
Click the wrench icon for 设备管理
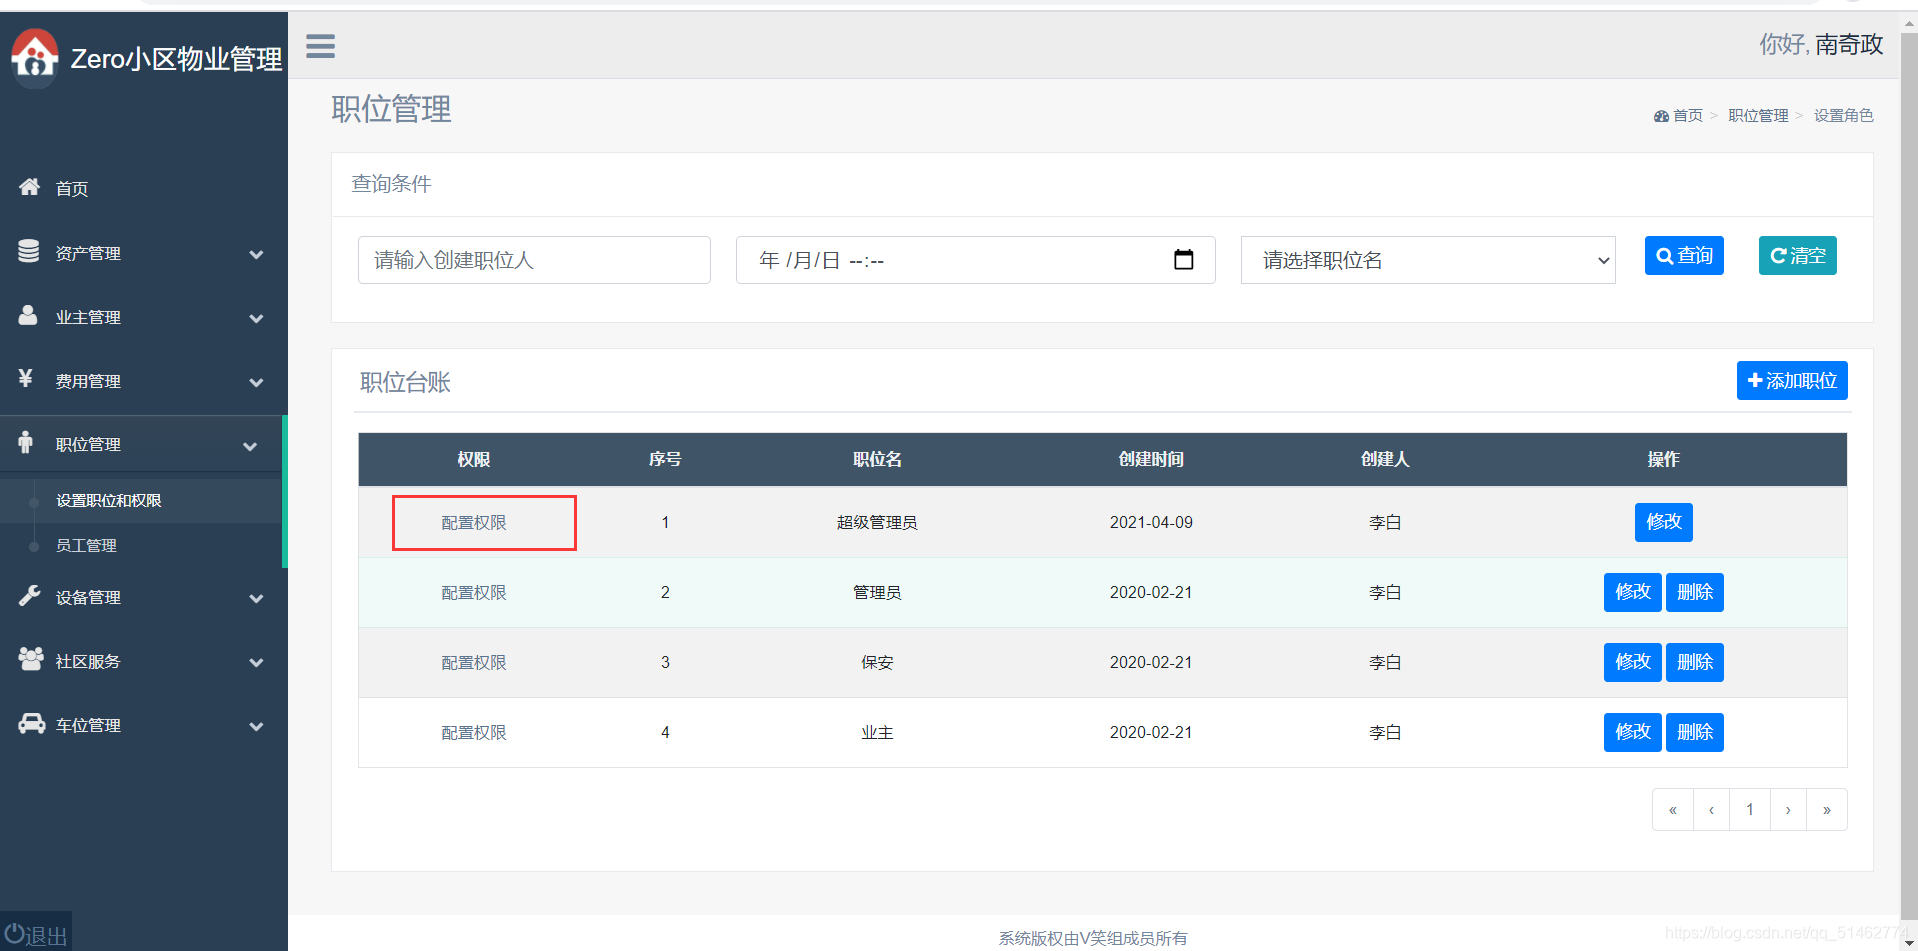tap(28, 596)
